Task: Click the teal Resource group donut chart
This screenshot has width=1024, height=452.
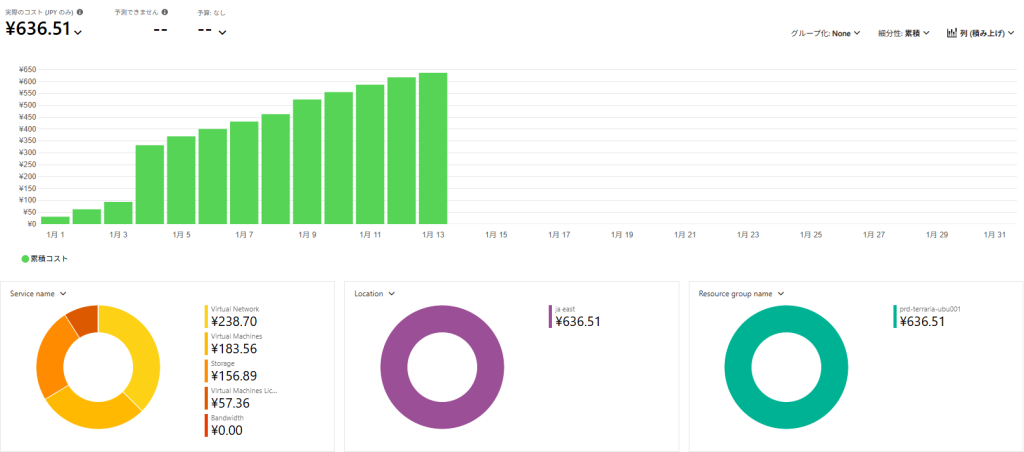Action: (786, 367)
